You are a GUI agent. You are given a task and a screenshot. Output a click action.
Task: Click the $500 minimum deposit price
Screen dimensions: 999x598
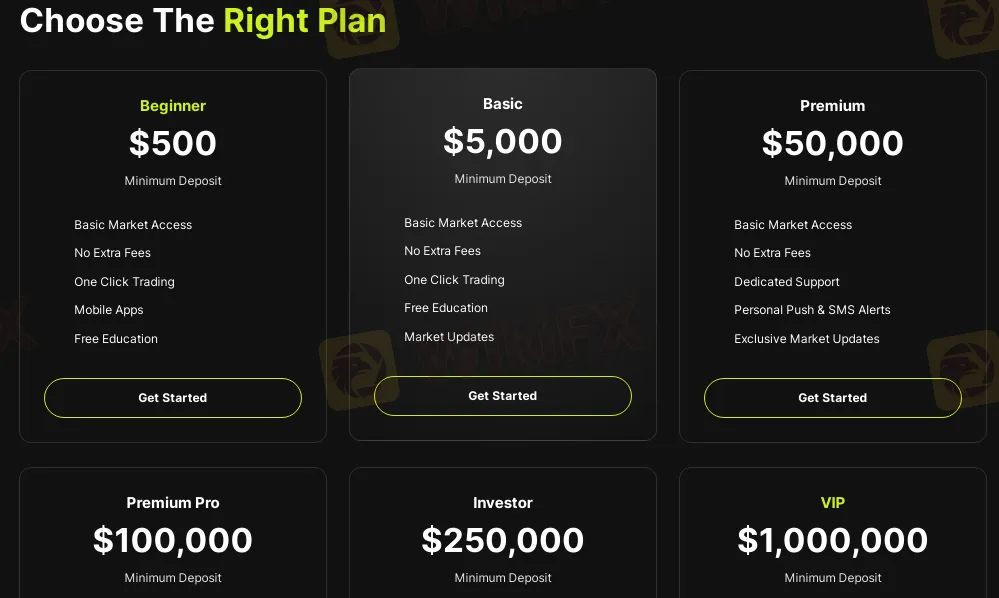(x=173, y=143)
